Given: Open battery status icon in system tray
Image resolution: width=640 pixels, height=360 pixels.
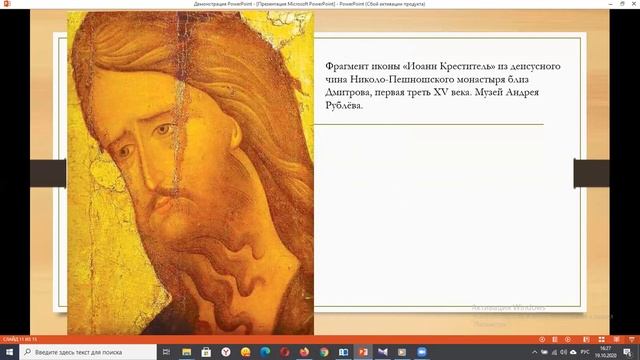Looking at the screenshot, I should pos(544,352).
